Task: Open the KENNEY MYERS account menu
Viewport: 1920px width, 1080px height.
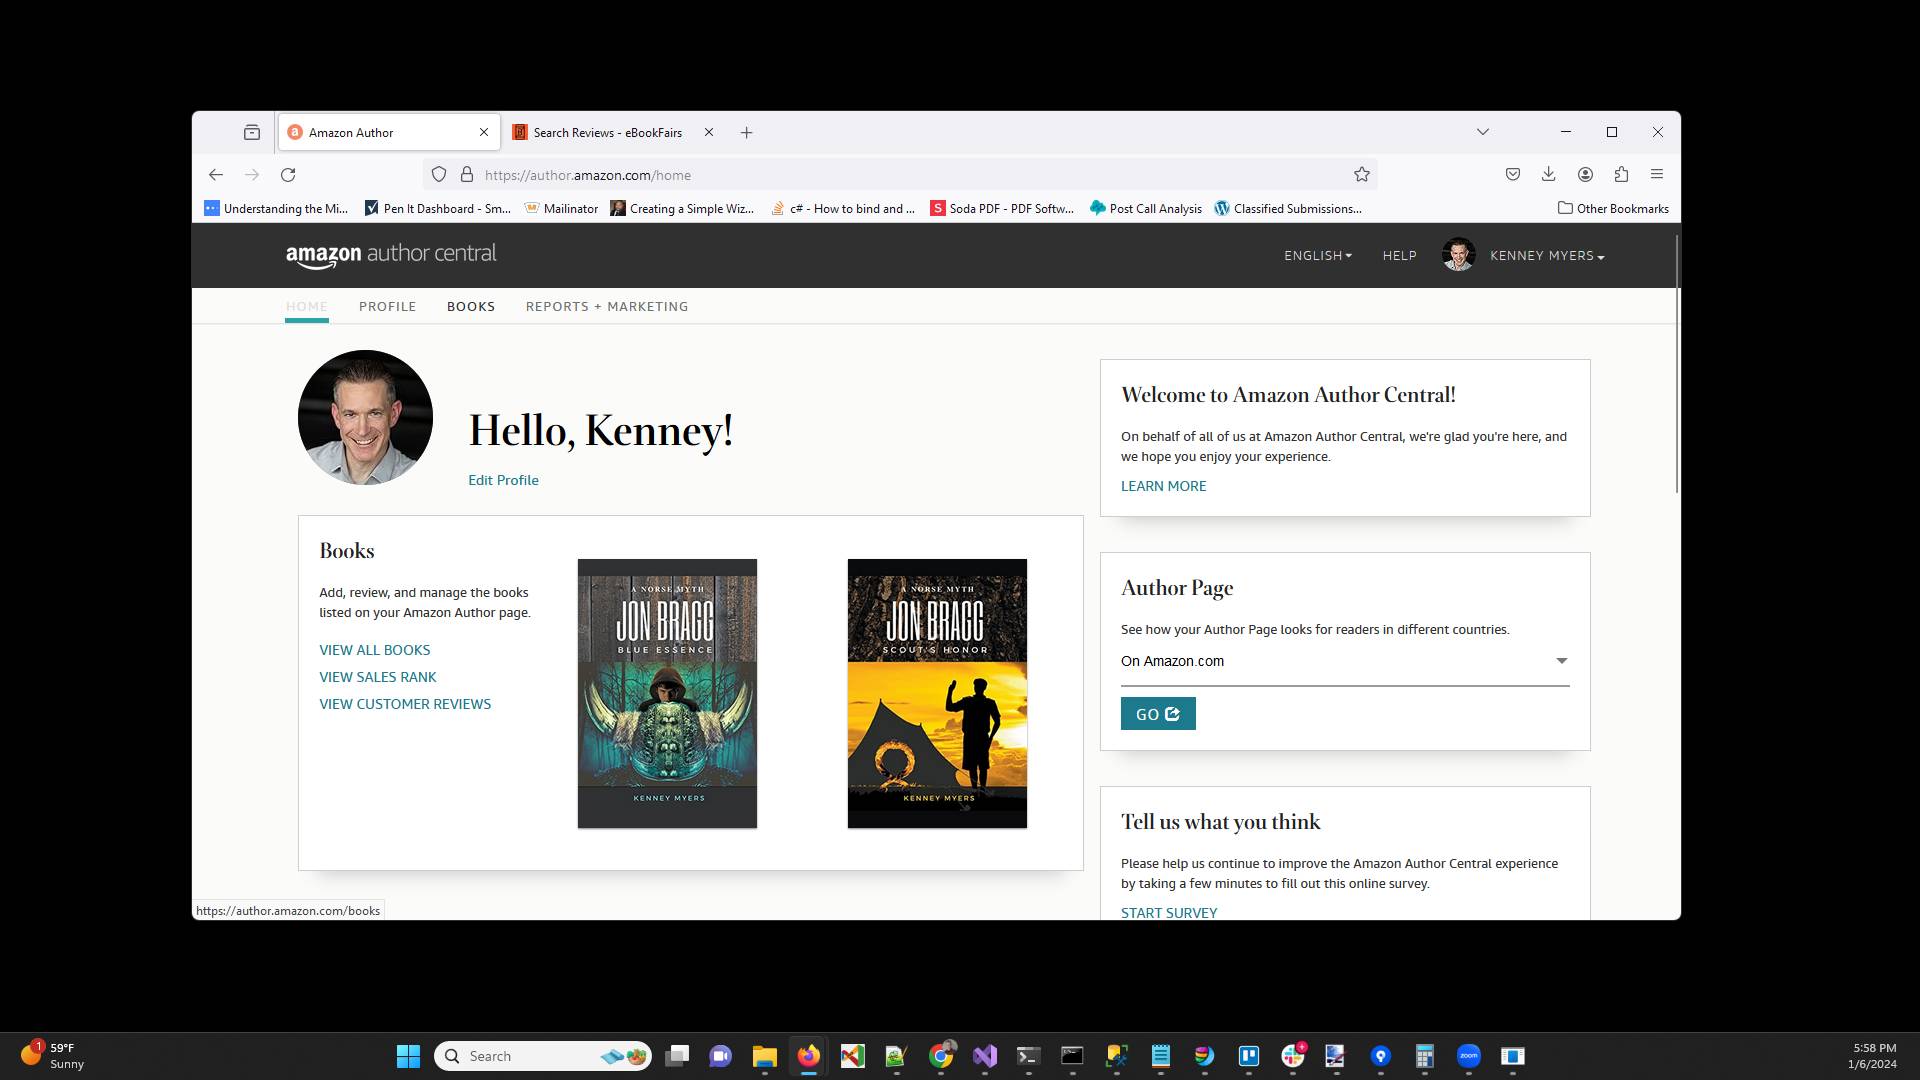Action: 1546,255
